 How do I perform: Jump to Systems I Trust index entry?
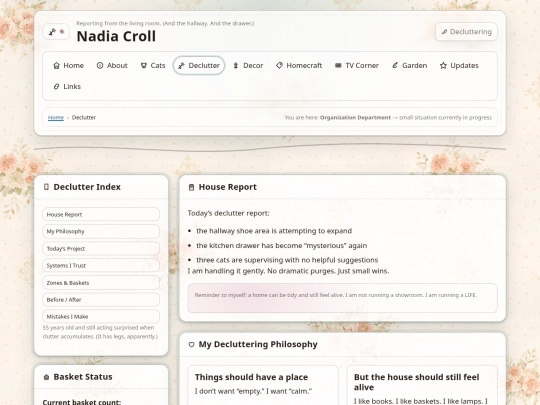coord(101,266)
